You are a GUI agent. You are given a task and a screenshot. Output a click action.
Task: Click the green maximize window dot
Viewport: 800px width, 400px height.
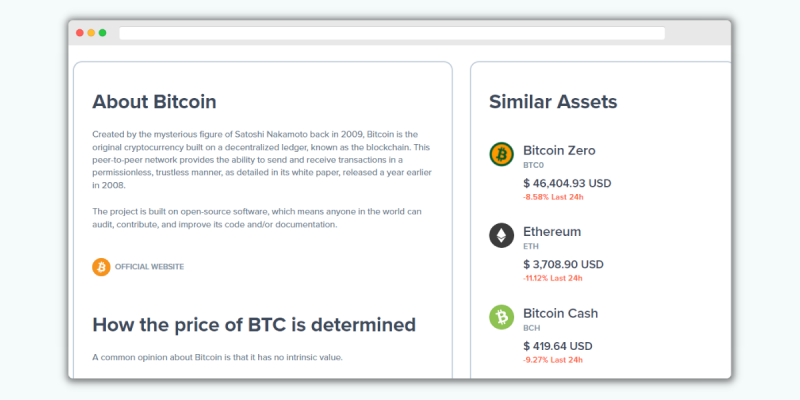[103, 33]
